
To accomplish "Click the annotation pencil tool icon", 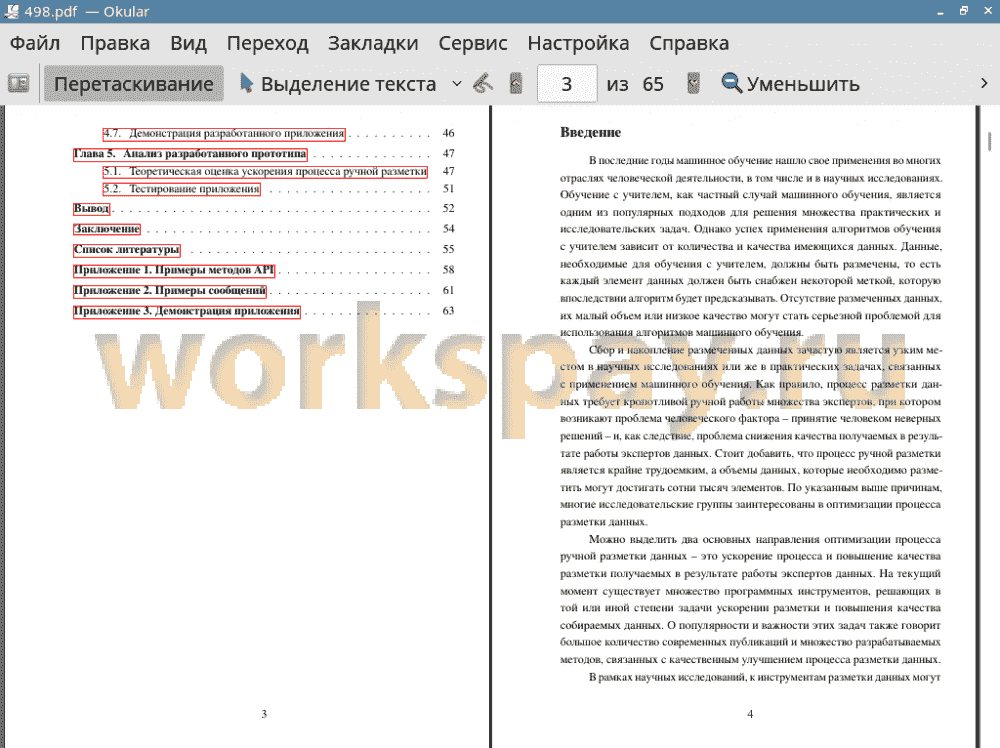I will pyautogui.click(x=483, y=84).
